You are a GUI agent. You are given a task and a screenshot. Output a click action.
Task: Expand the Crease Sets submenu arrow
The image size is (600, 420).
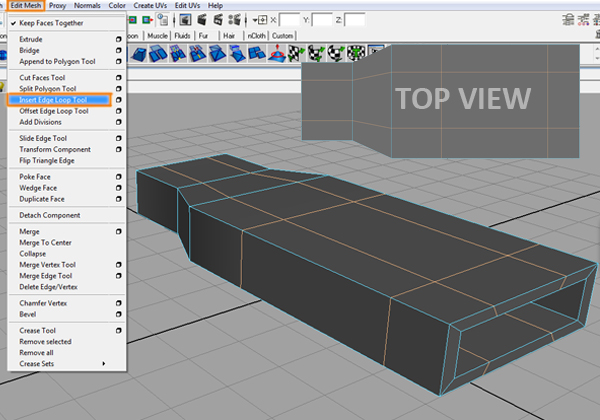tap(104, 363)
